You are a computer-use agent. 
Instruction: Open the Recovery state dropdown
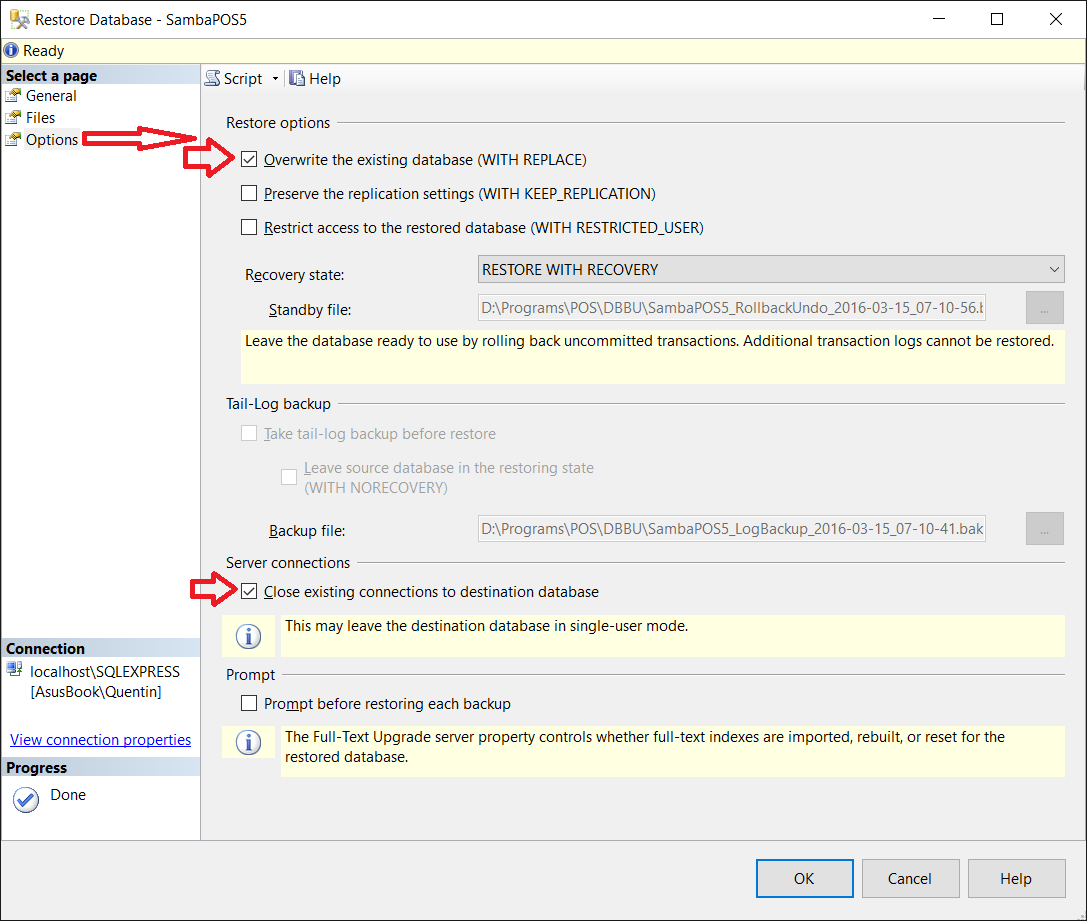771,269
